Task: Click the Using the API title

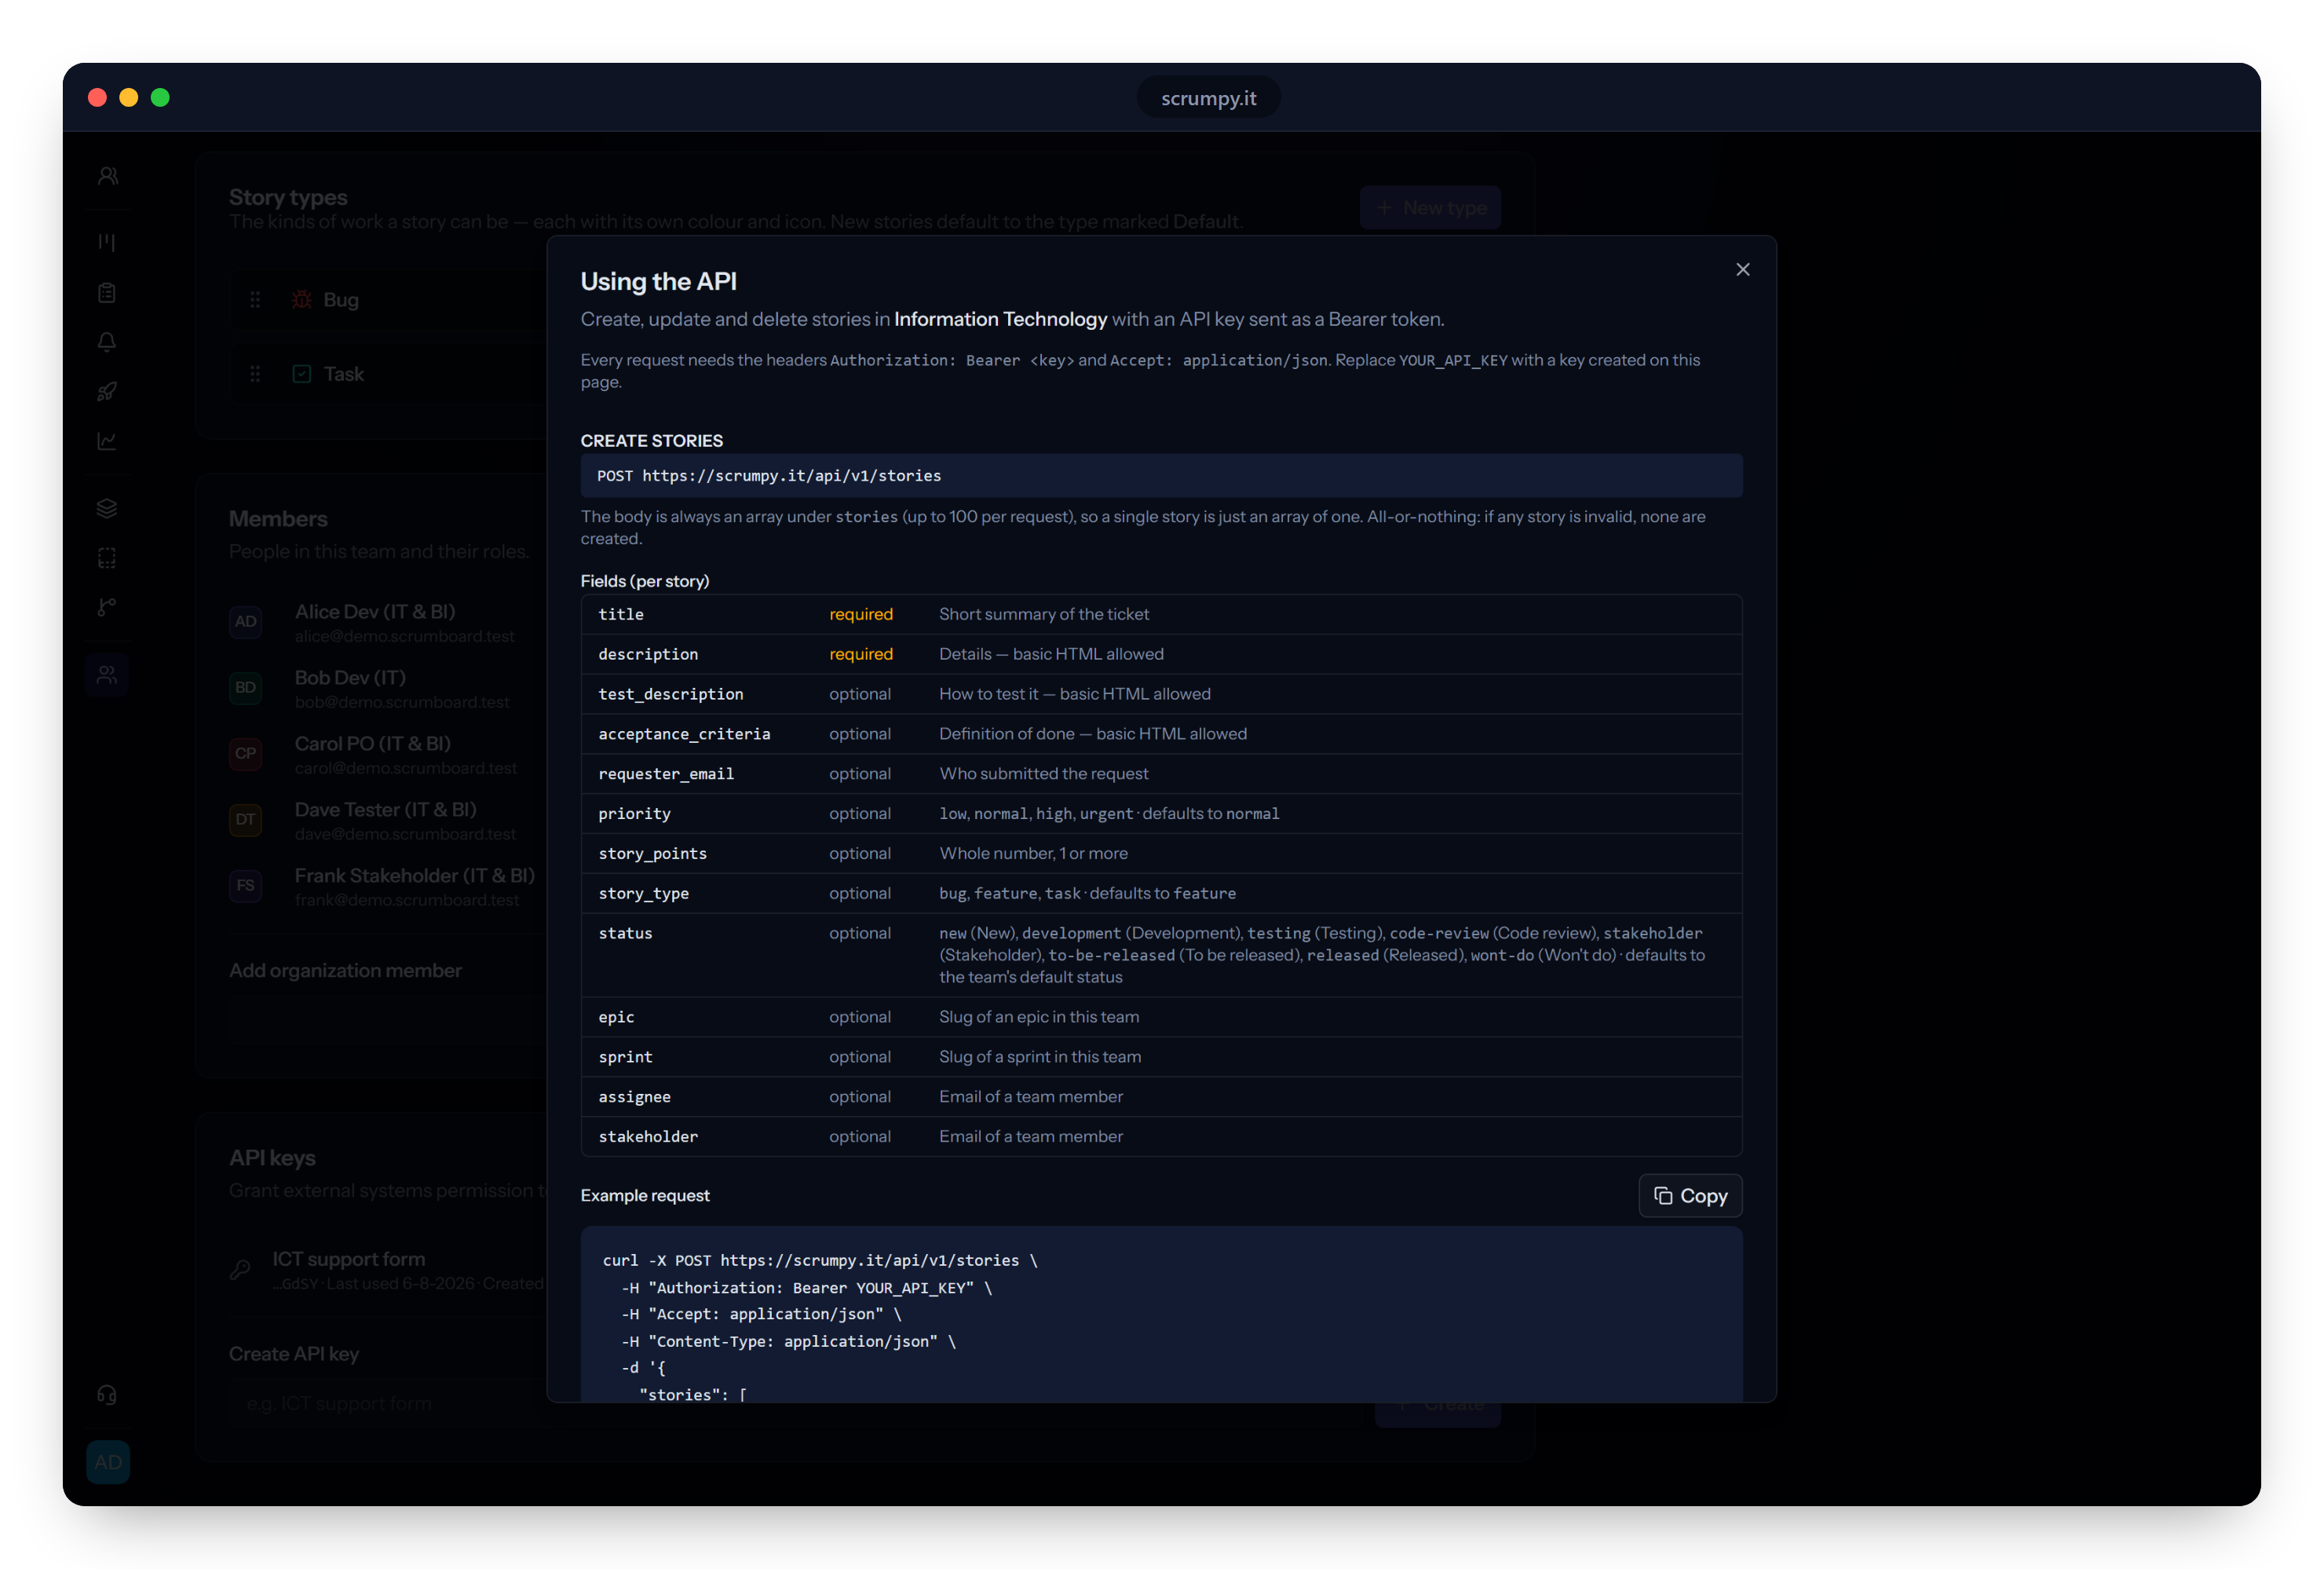Action: click(658, 282)
